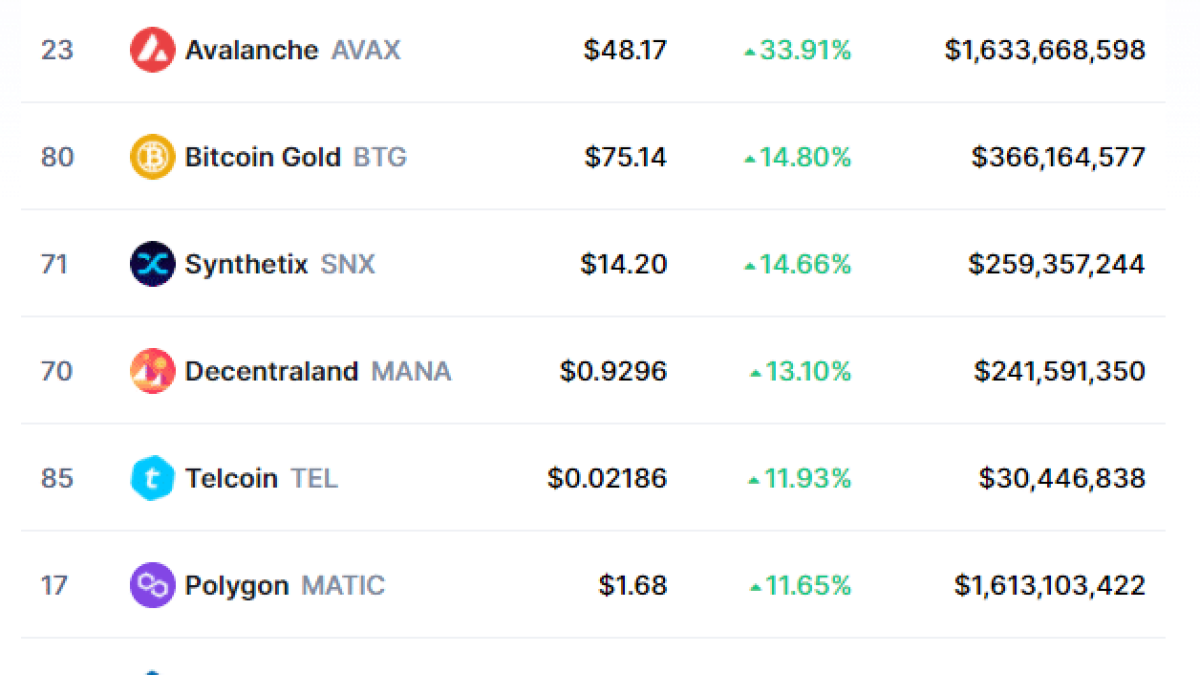The image size is (1200, 675).
Task: Click Polygon's market cap $1,613,103,422
Action: pyautogui.click(x=1049, y=585)
